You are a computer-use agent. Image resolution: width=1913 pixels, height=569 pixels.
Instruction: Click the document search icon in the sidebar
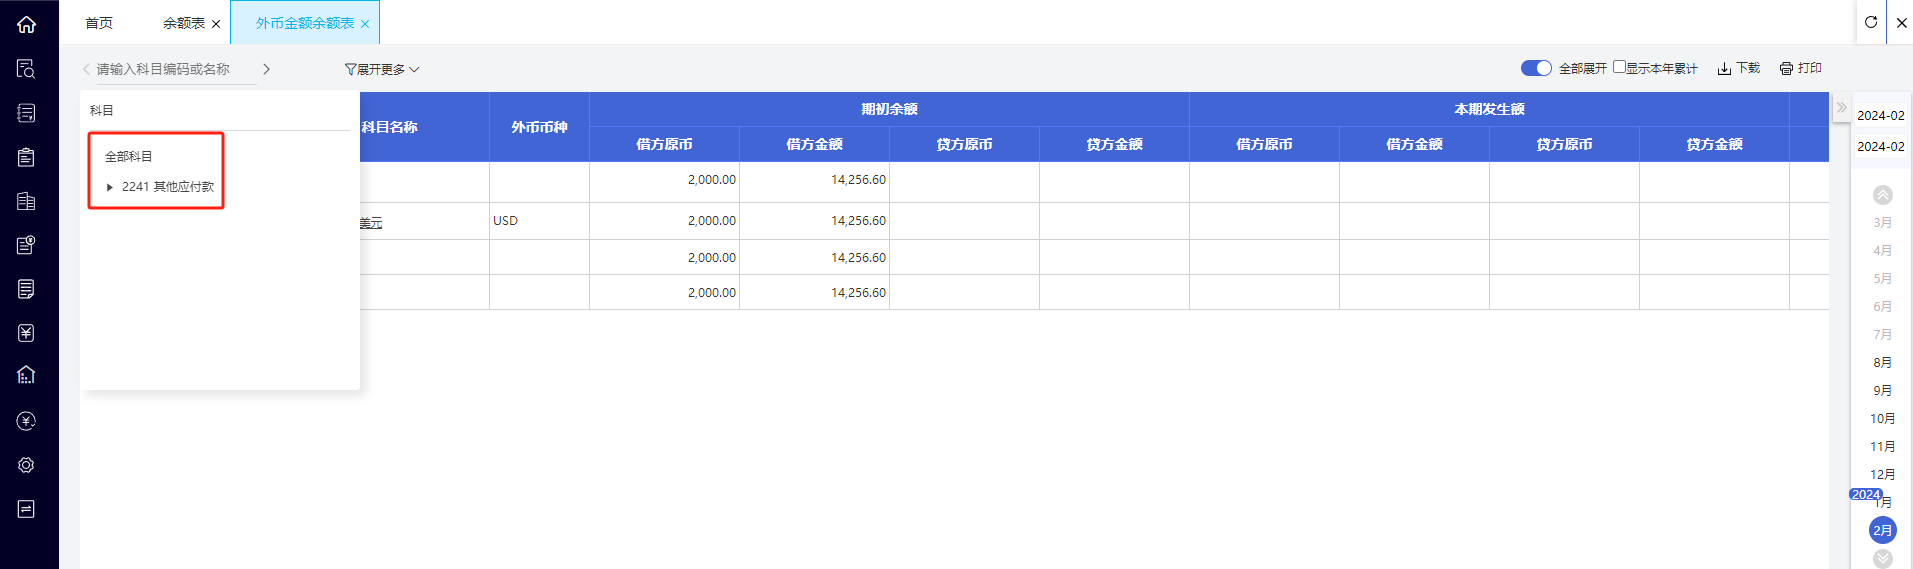point(27,69)
